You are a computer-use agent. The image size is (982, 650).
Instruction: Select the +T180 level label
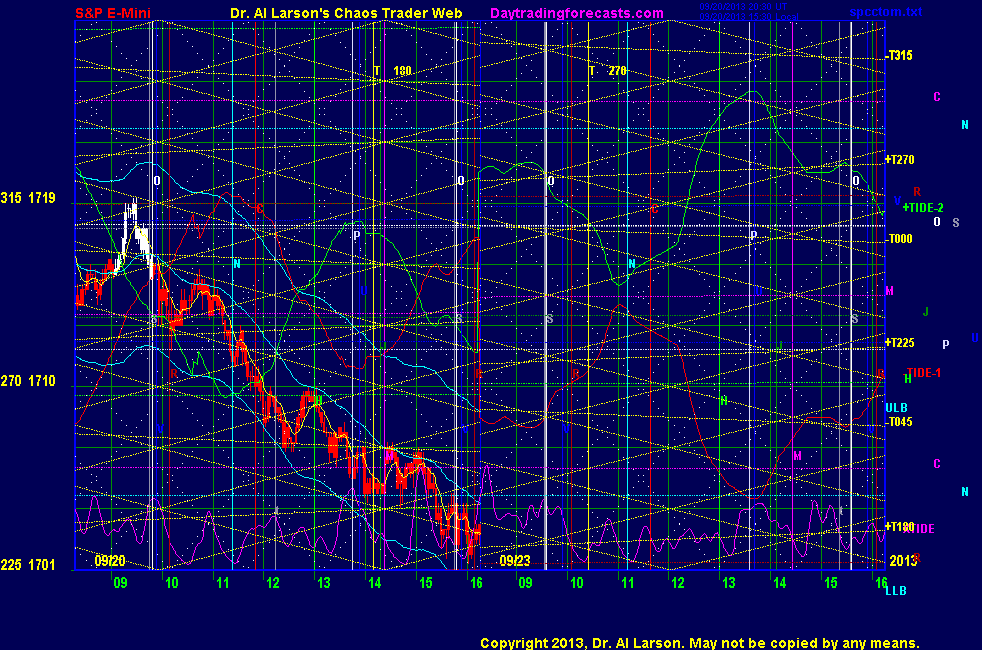pos(899,526)
